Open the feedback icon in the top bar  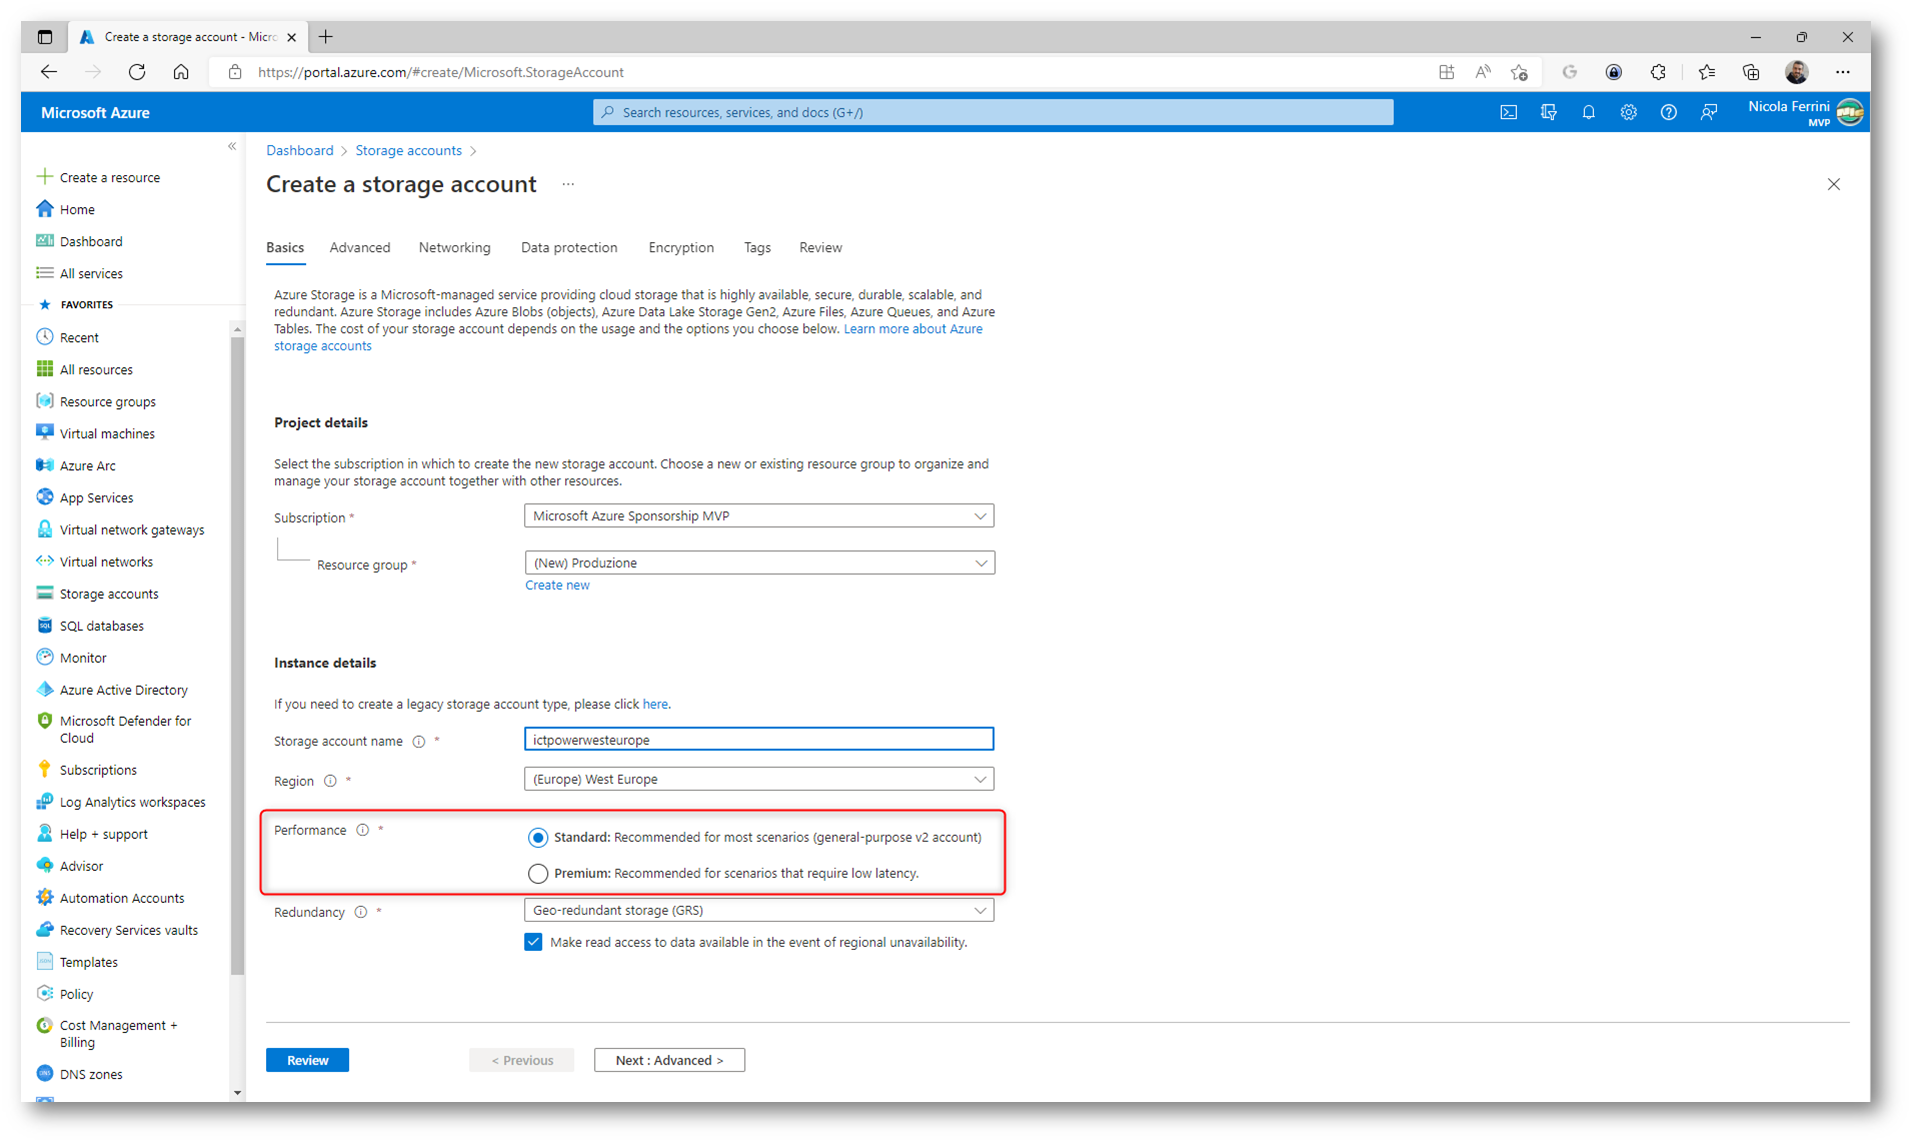click(1708, 113)
